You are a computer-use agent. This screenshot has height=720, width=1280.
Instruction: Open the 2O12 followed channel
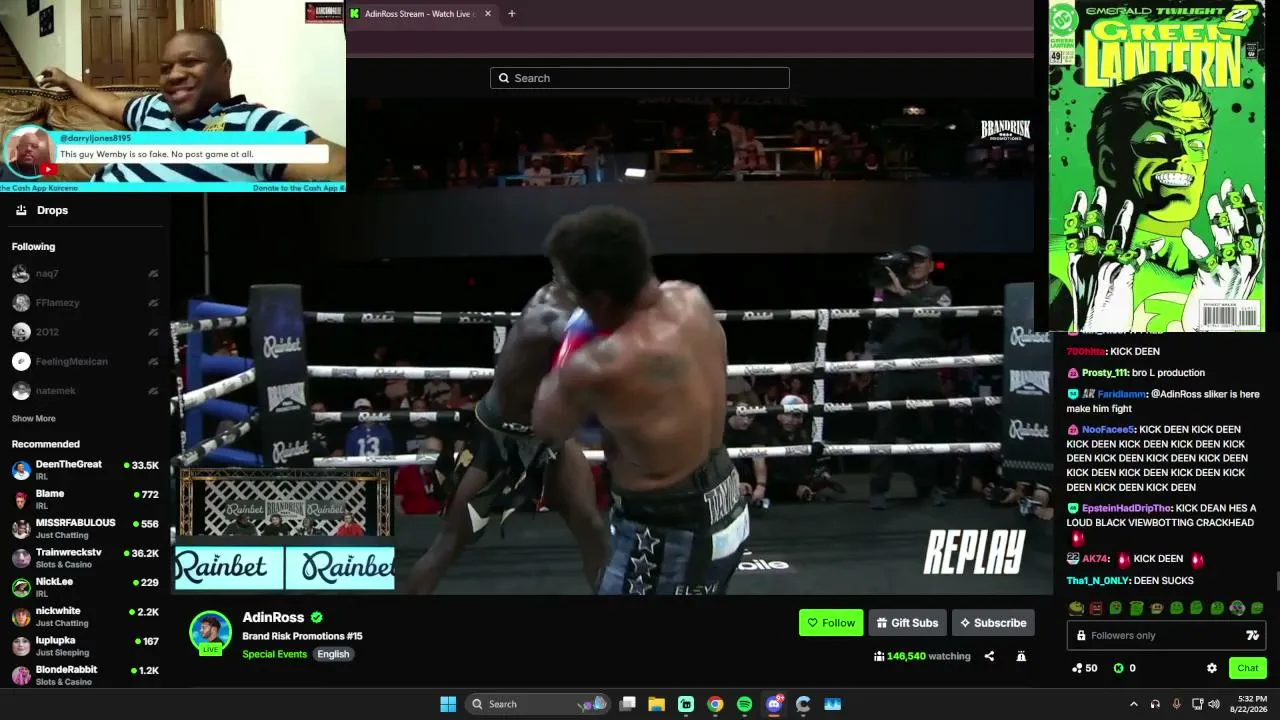[85, 332]
